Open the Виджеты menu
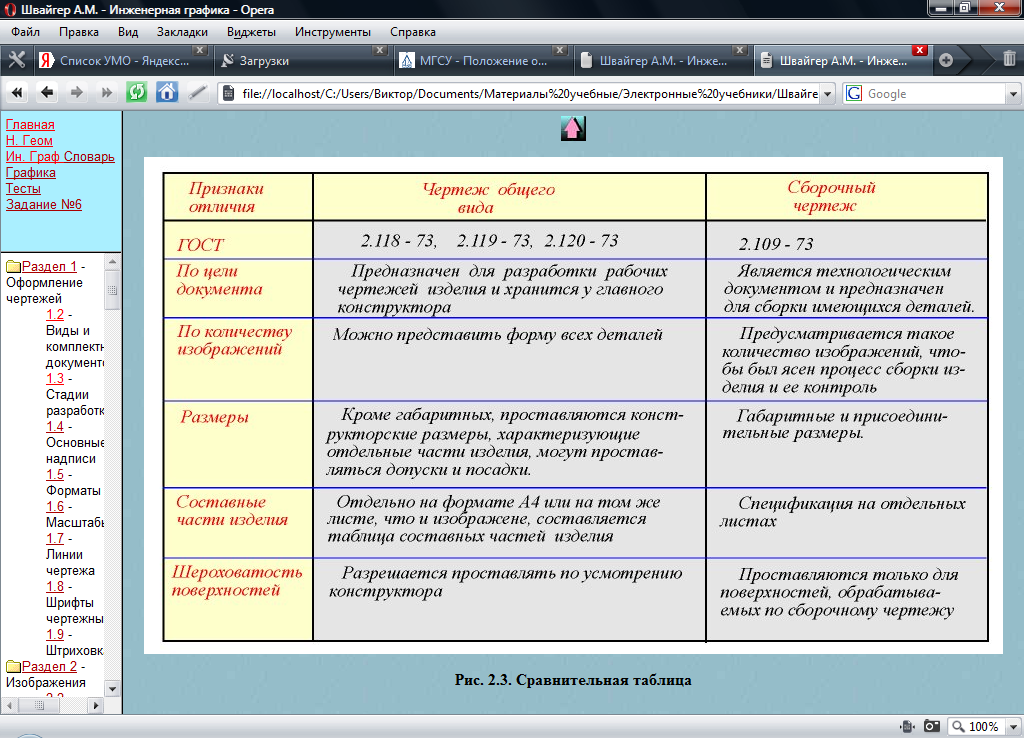This screenshot has width=1024, height=738. click(251, 32)
